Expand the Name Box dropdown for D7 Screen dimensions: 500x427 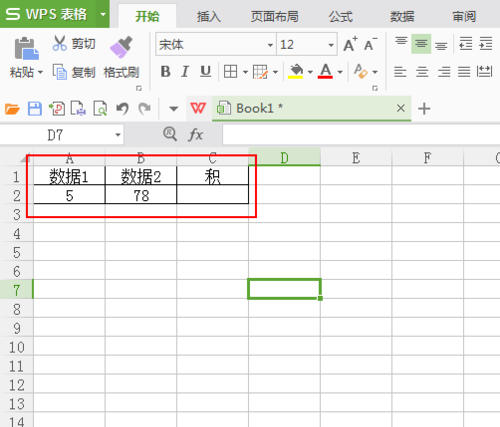point(118,135)
